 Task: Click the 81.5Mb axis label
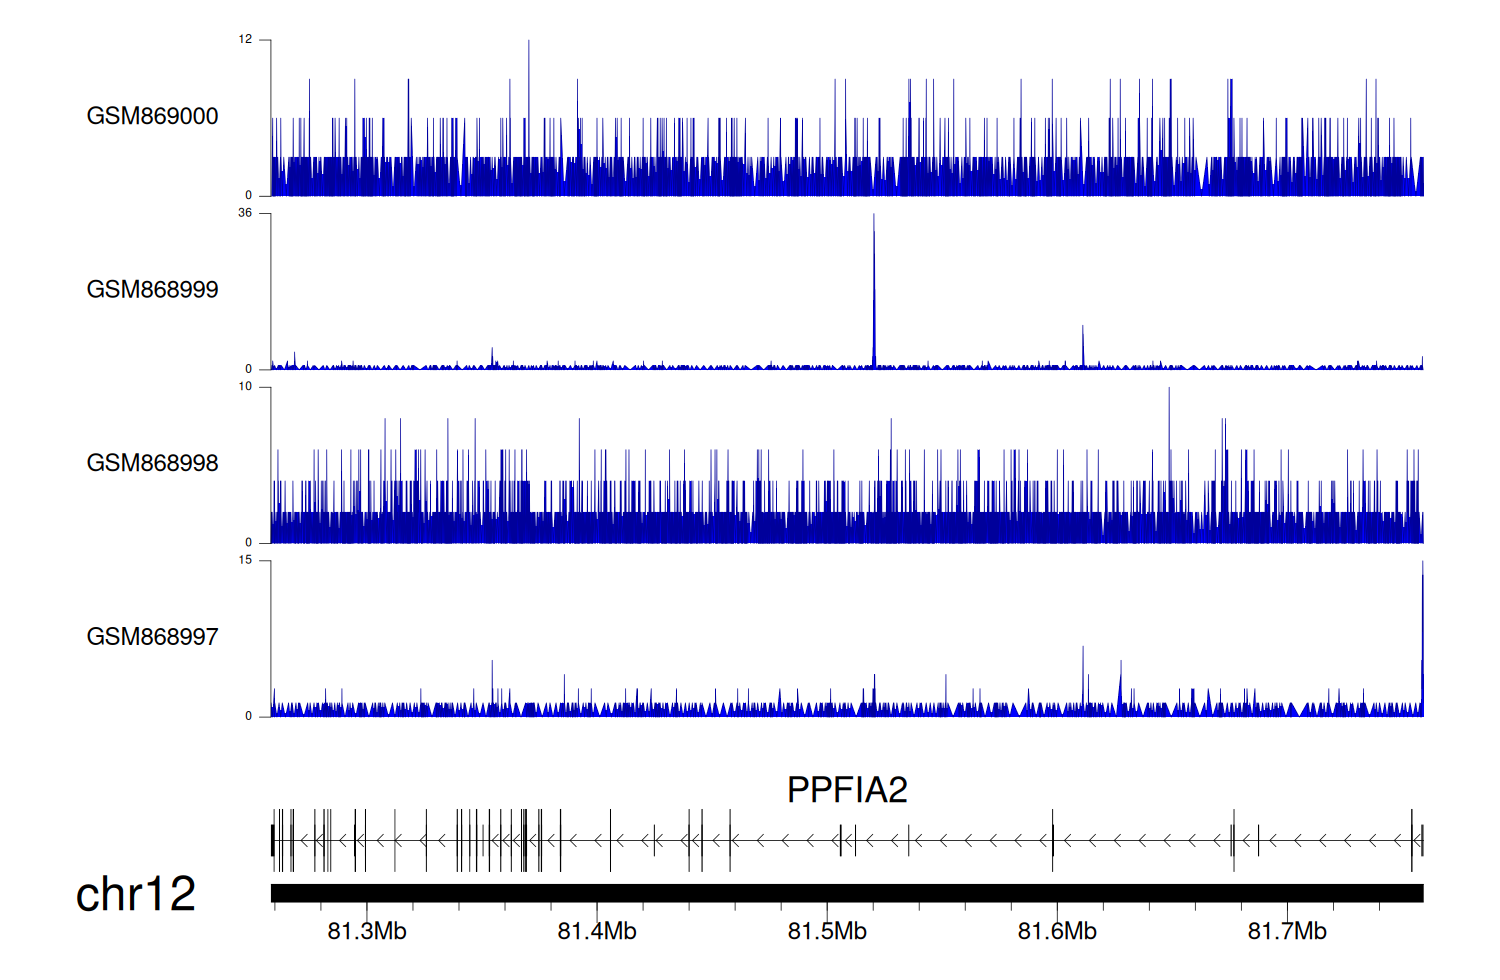pos(827,932)
